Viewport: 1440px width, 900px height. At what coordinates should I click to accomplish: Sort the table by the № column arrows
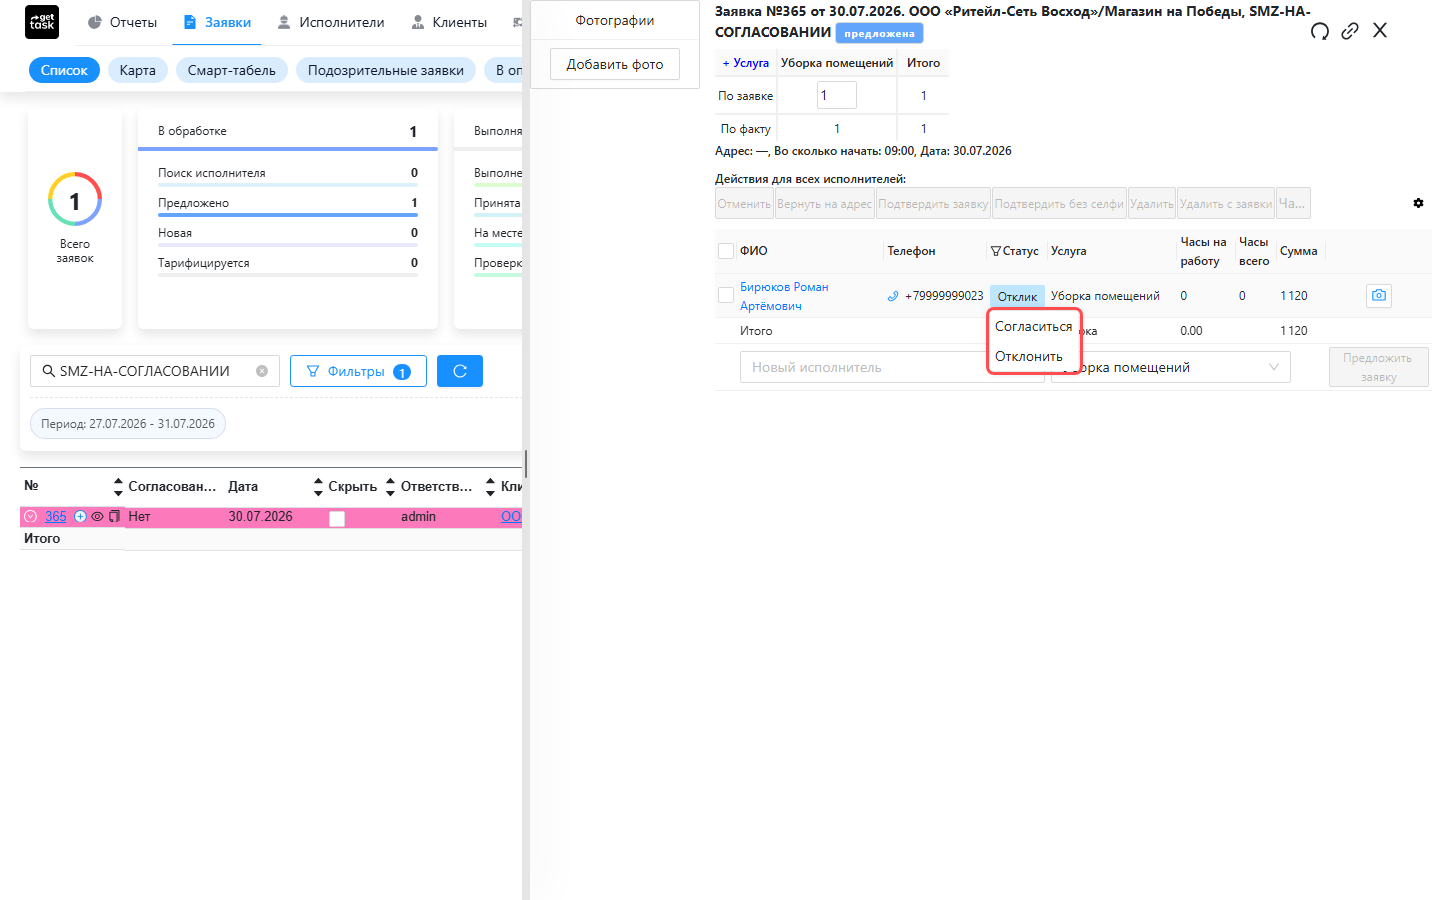coord(118,487)
